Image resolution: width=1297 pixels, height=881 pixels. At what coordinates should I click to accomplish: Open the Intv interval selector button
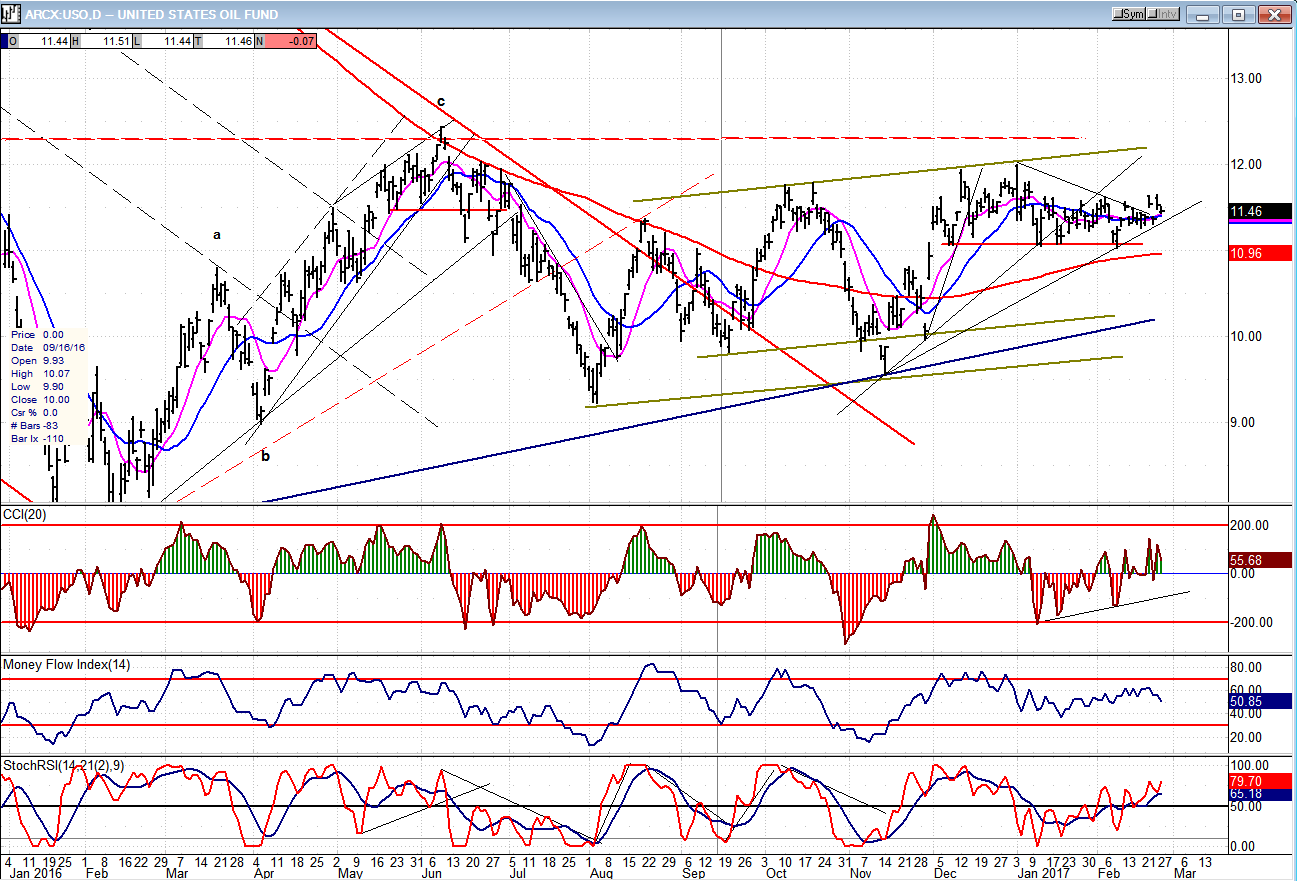click(1163, 14)
